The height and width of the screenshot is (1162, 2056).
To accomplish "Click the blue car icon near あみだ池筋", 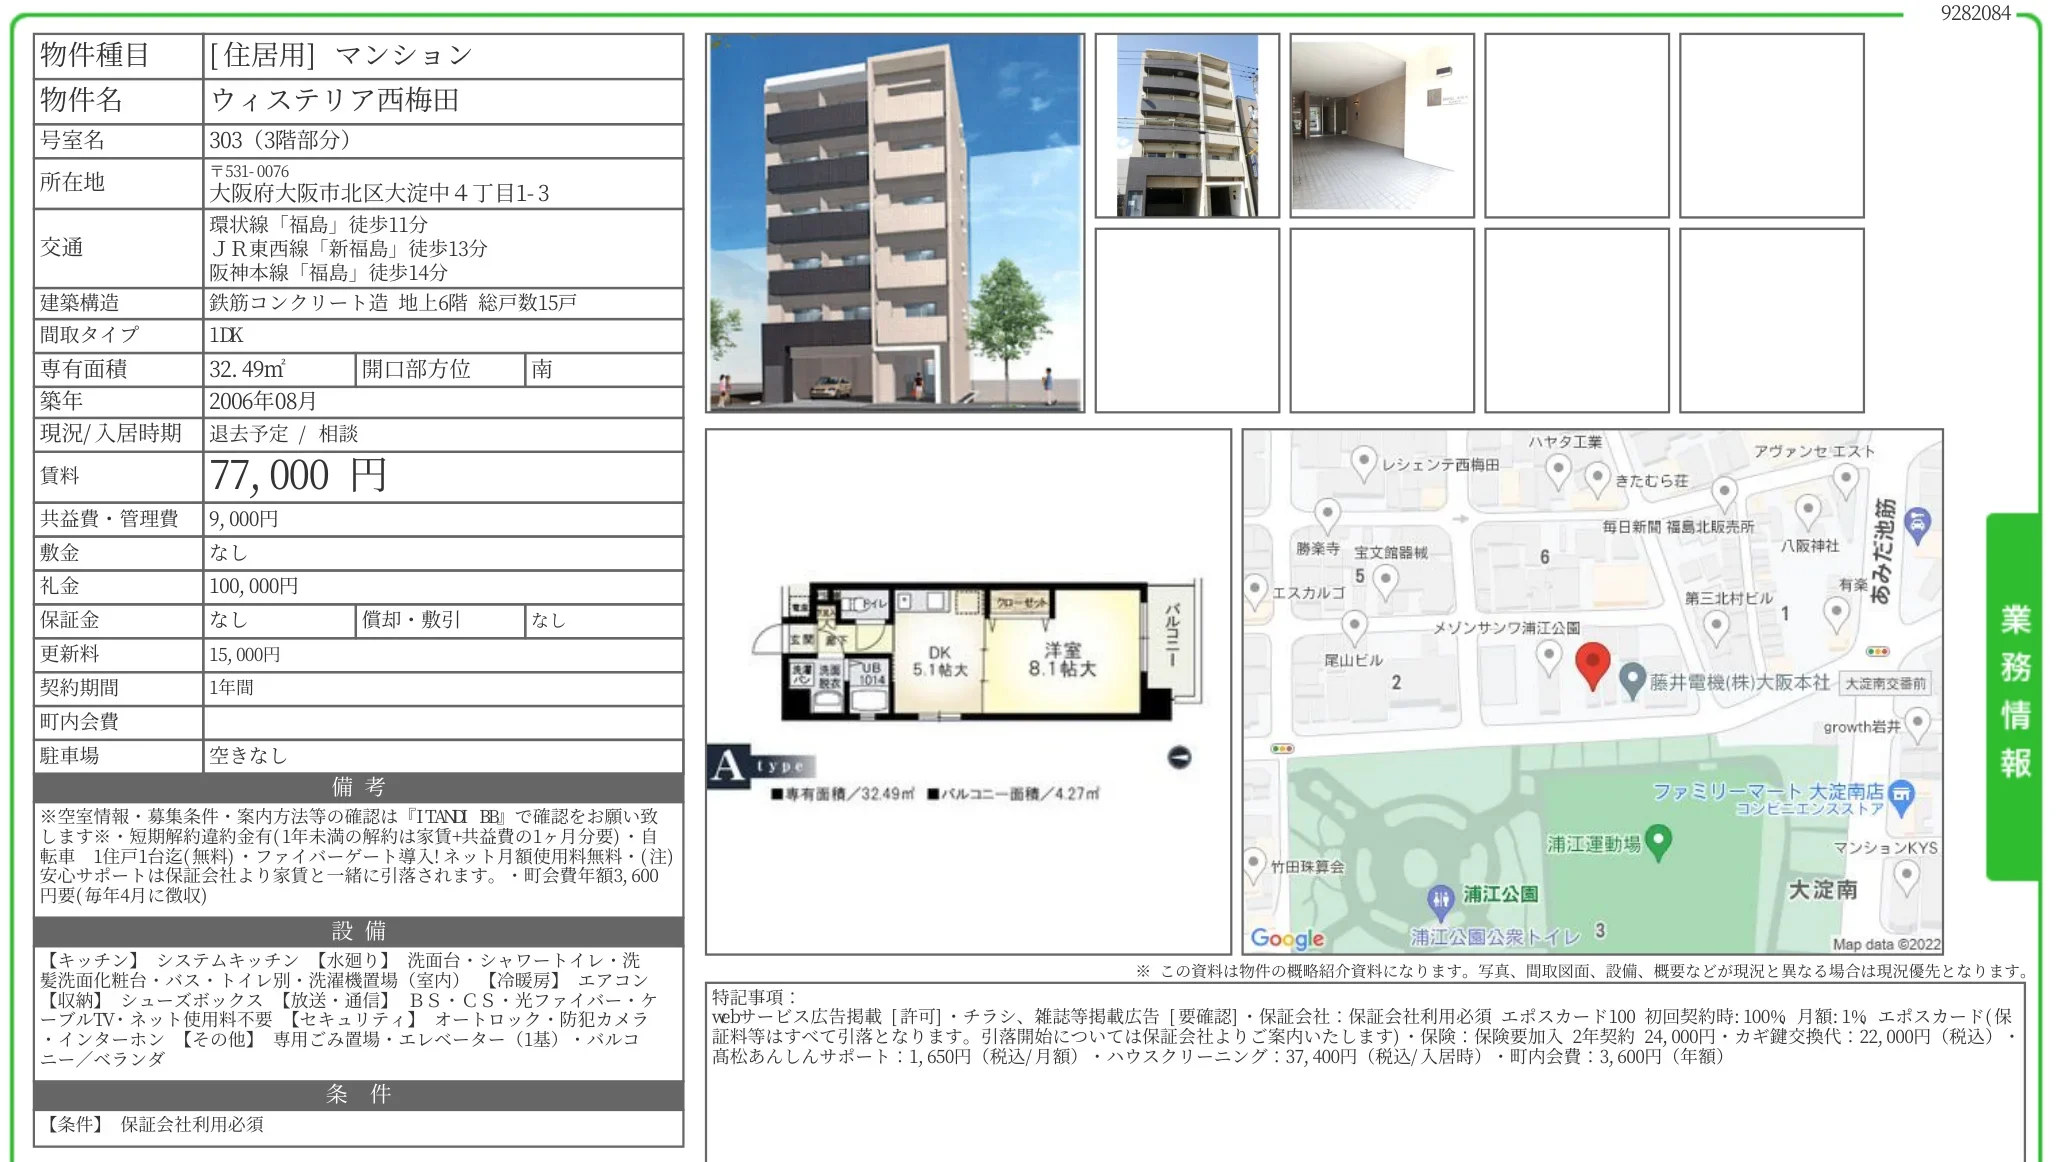I will [1917, 523].
